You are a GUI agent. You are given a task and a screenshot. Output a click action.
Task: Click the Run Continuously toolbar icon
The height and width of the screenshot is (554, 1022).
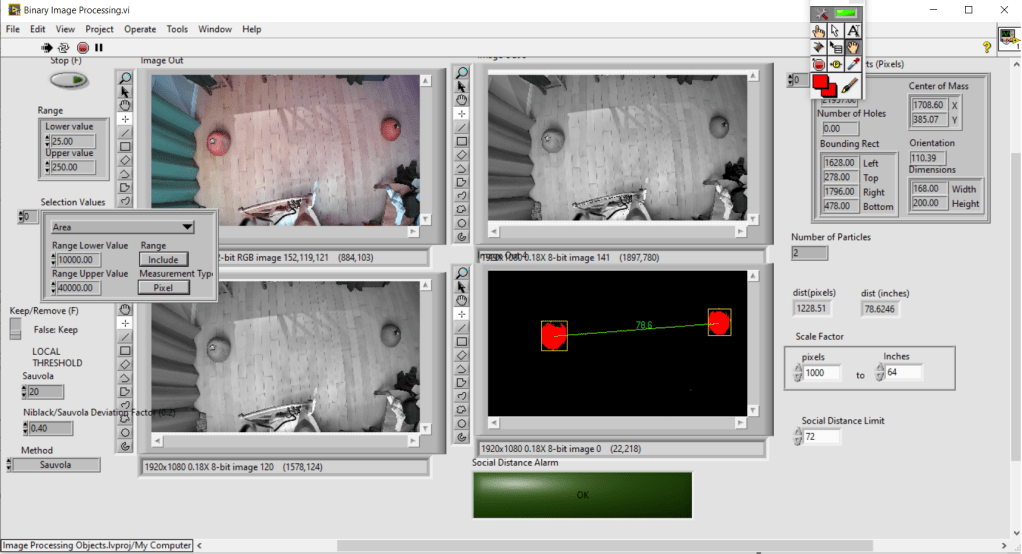pyautogui.click(x=64, y=47)
